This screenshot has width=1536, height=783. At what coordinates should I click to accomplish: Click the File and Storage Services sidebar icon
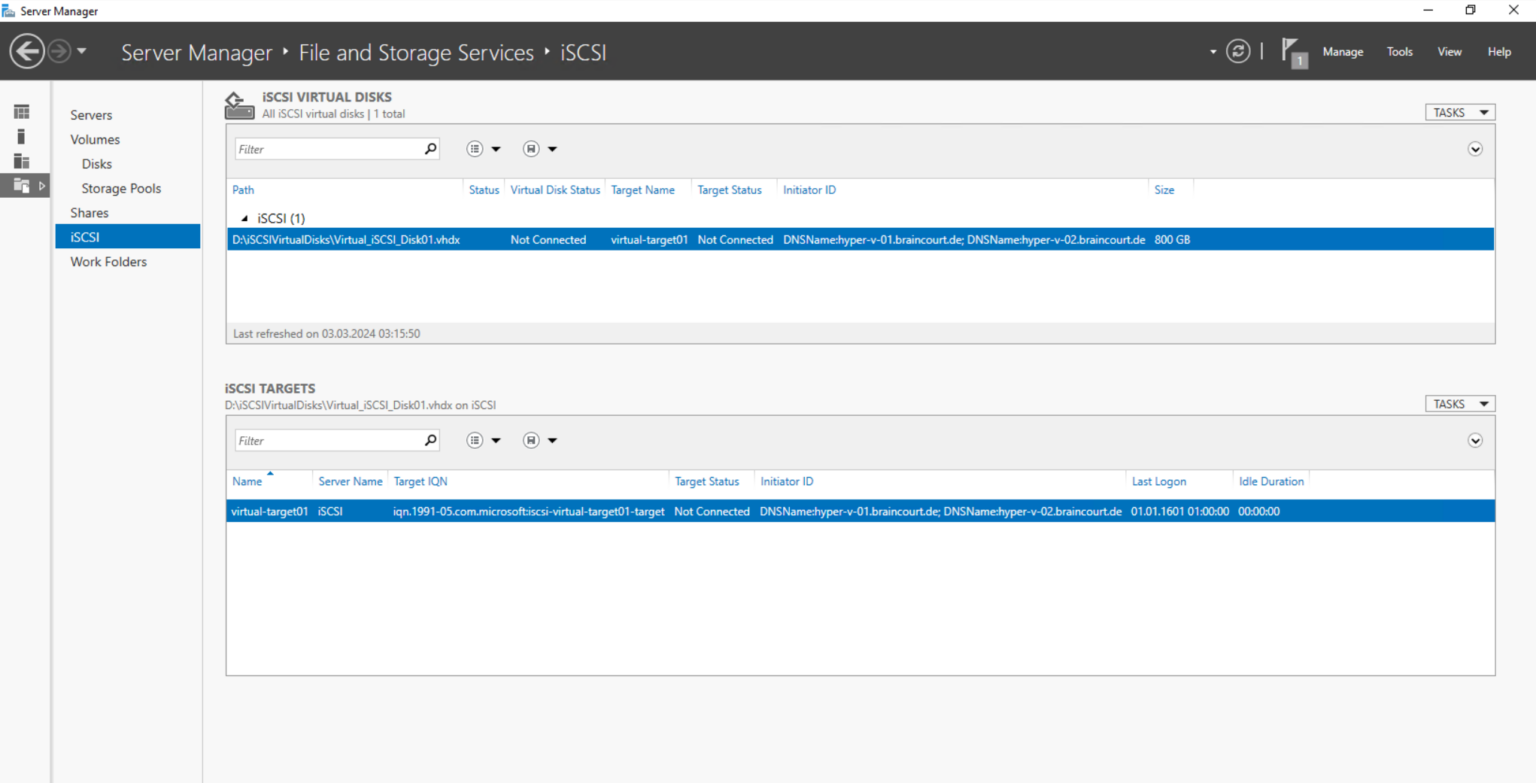click(21, 186)
